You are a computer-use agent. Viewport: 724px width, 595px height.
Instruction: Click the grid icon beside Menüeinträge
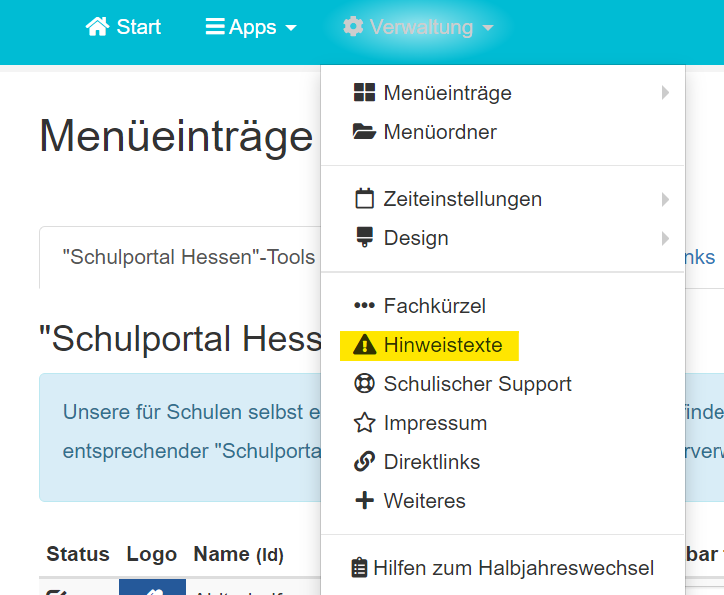tap(364, 93)
